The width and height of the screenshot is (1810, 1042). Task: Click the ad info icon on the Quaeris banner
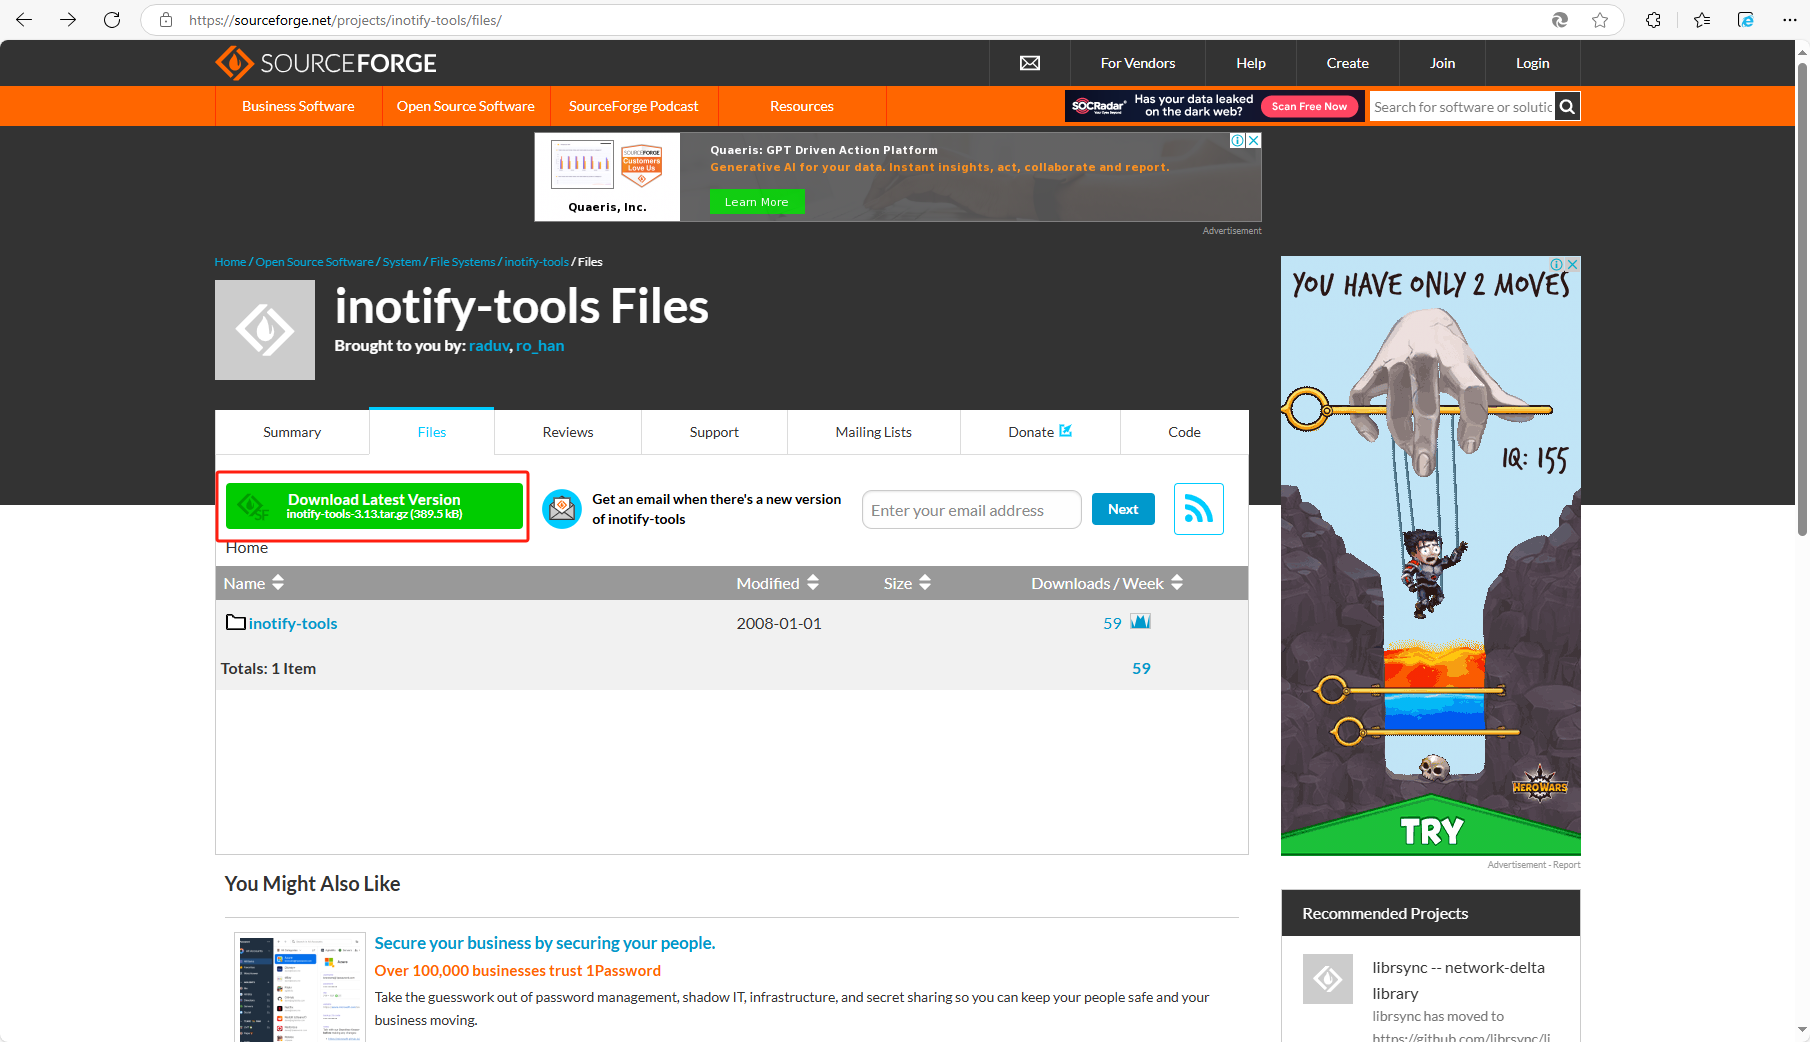(x=1238, y=141)
